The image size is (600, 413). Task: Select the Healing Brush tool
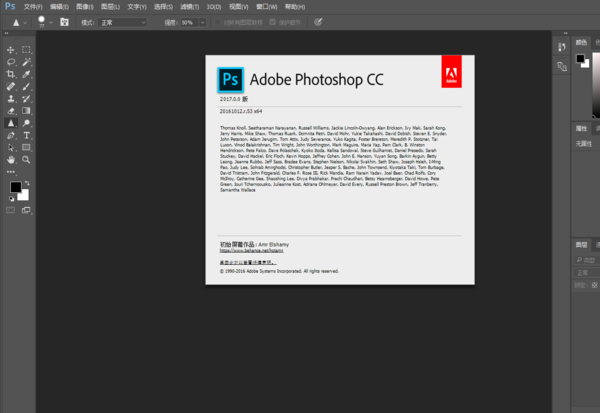coord(11,87)
